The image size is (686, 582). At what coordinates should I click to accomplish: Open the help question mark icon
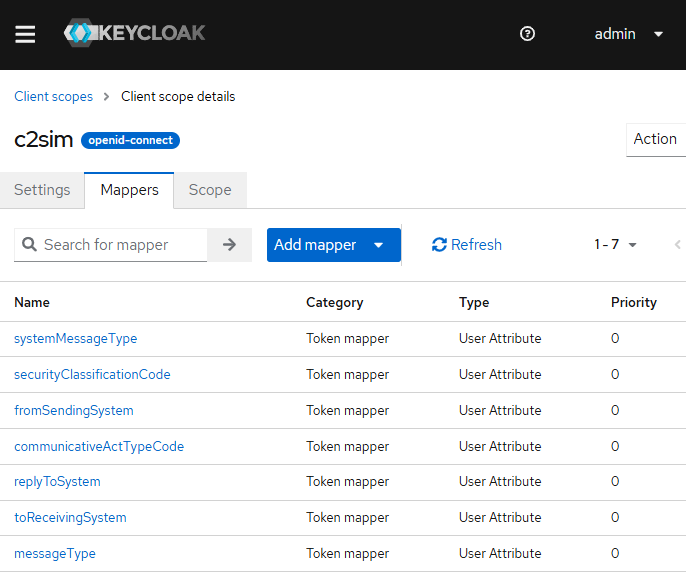pyautogui.click(x=528, y=34)
